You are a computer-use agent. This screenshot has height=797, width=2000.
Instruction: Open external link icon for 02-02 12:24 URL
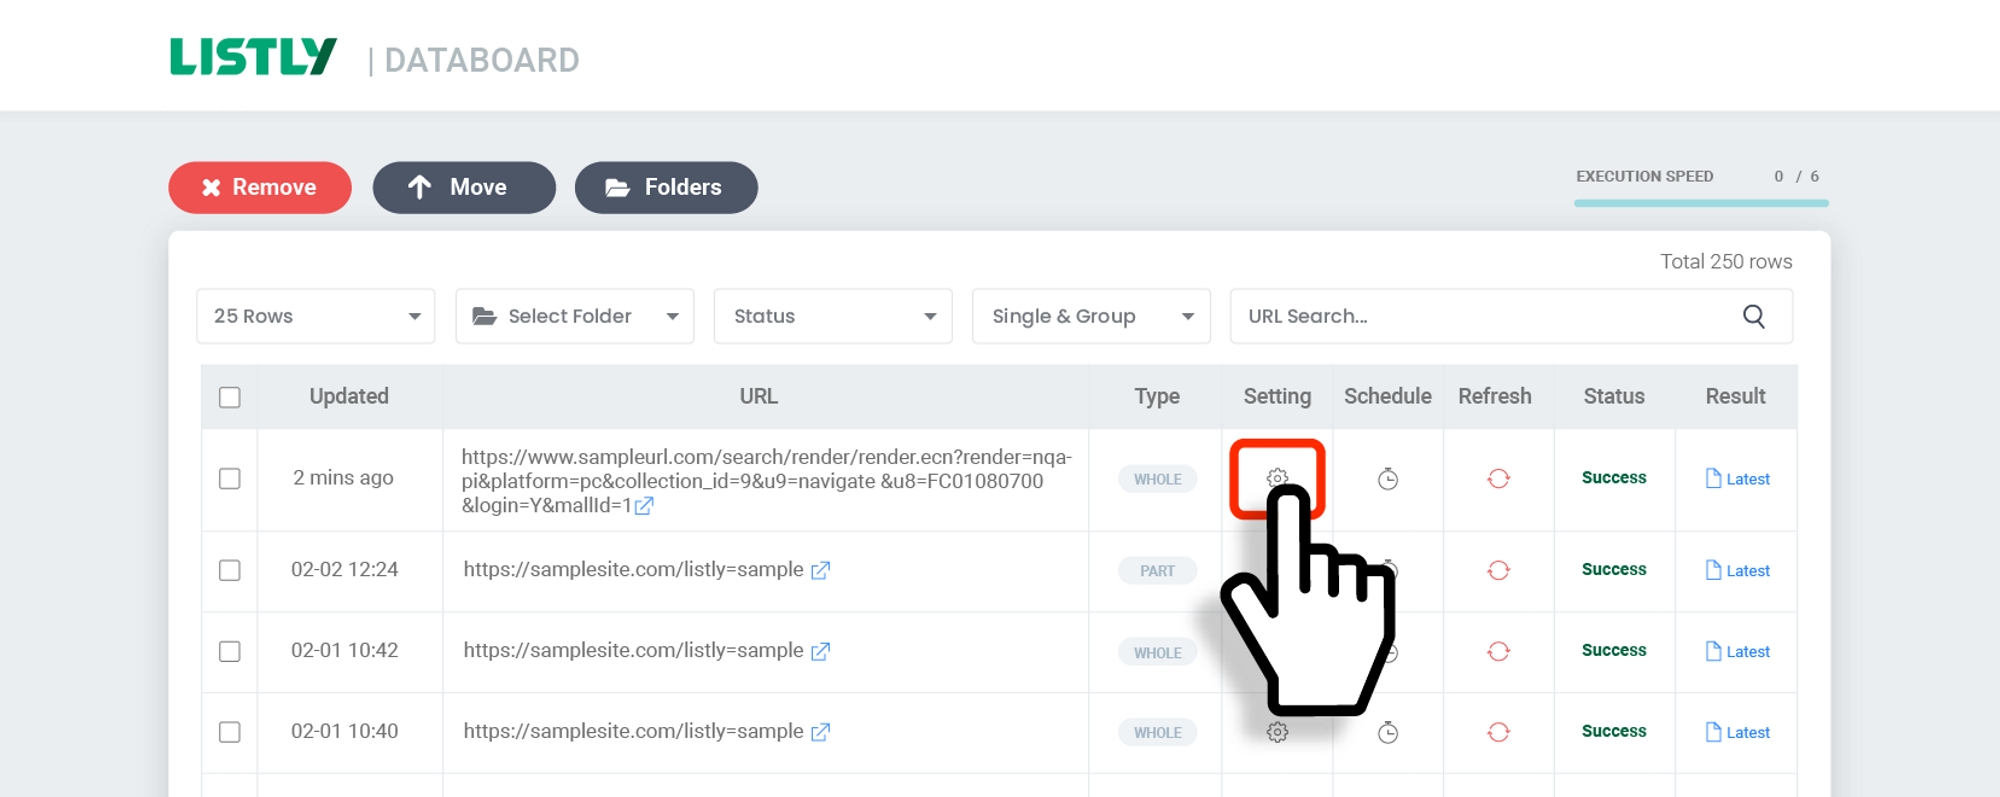(x=820, y=570)
